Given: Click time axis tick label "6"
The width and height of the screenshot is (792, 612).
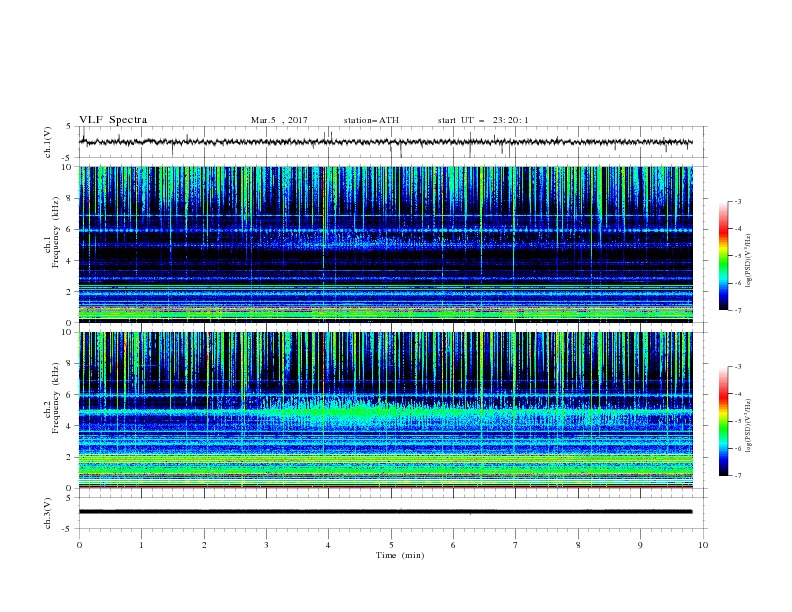Looking at the screenshot, I should 453,545.
